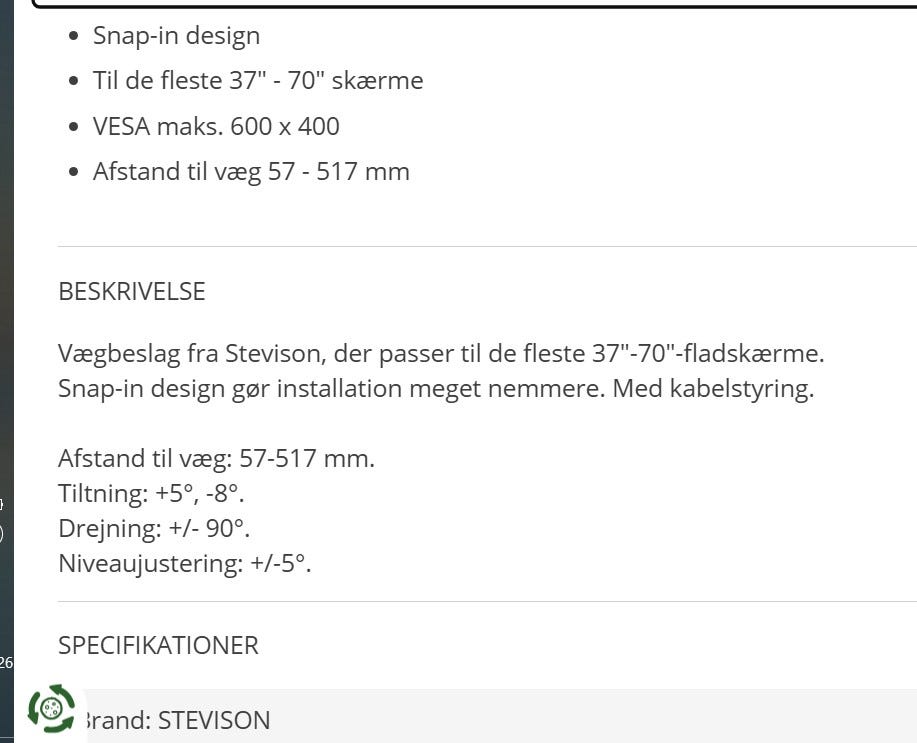
Task: Open the green cookie consent icon
Action: click(51, 708)
